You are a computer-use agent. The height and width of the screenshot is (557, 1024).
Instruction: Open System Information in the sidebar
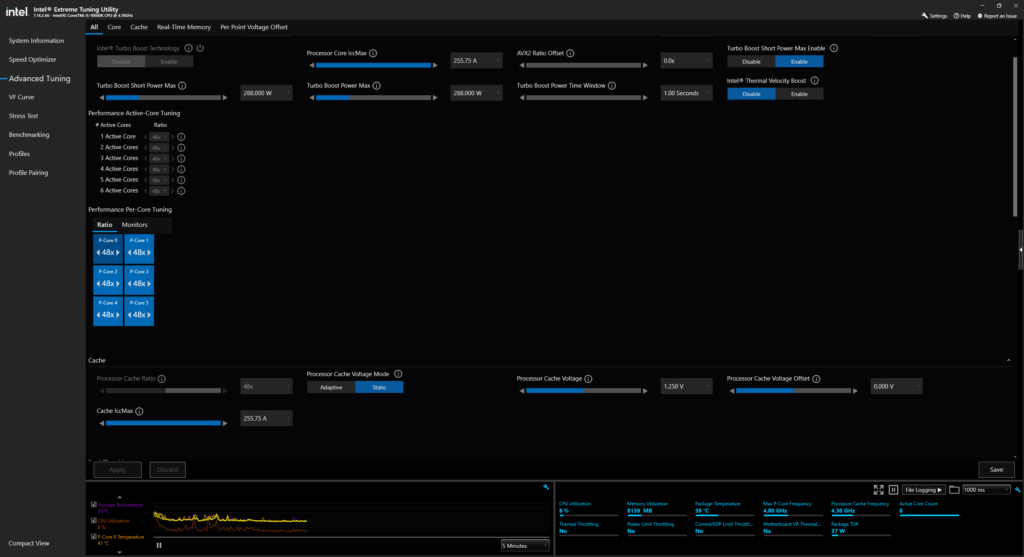(x=37, y=40)
